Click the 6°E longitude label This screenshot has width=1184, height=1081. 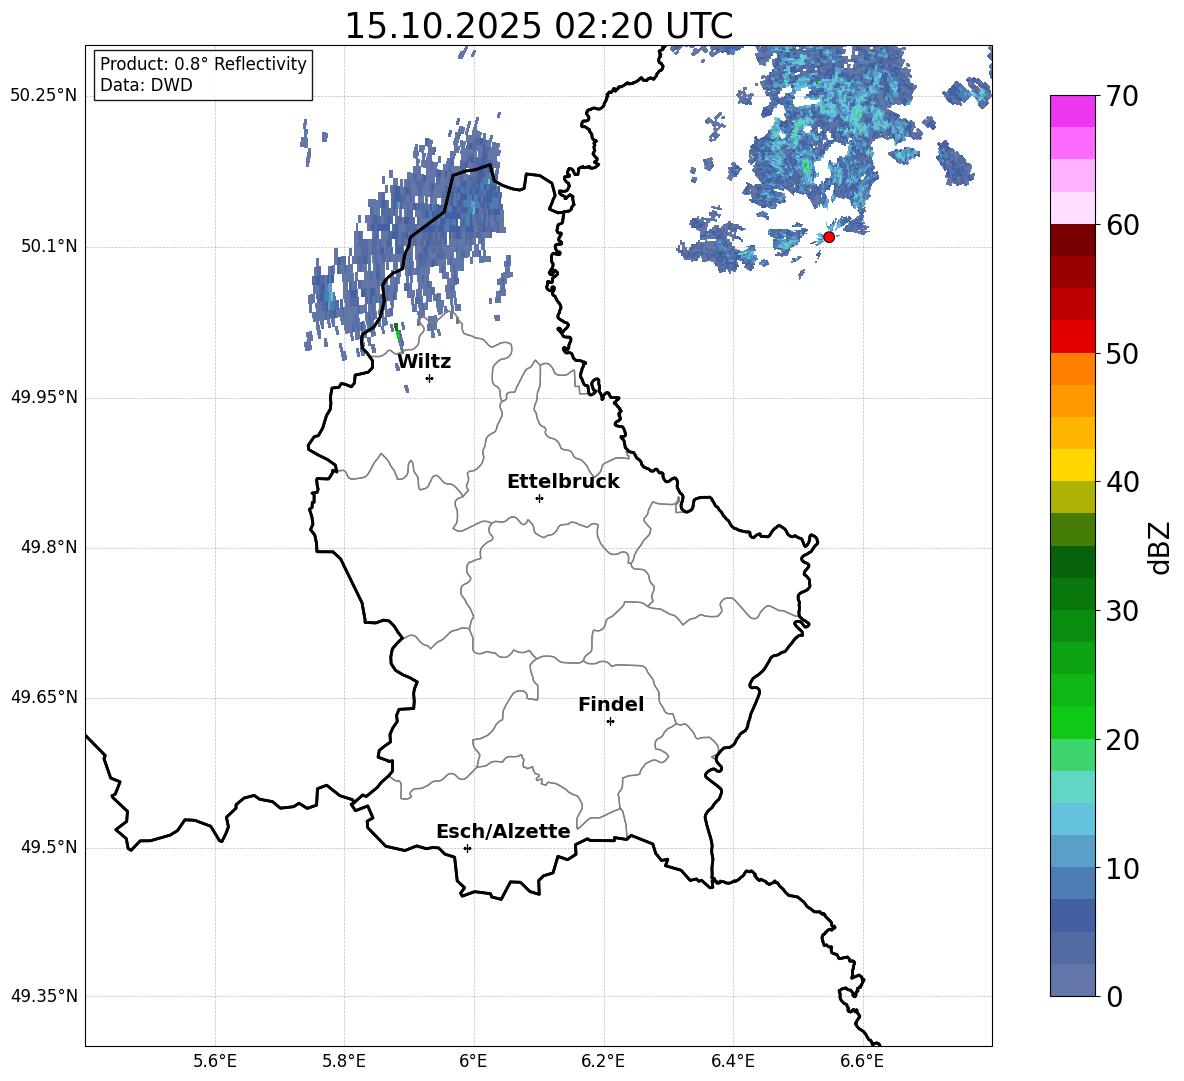tap(473, 1061)
